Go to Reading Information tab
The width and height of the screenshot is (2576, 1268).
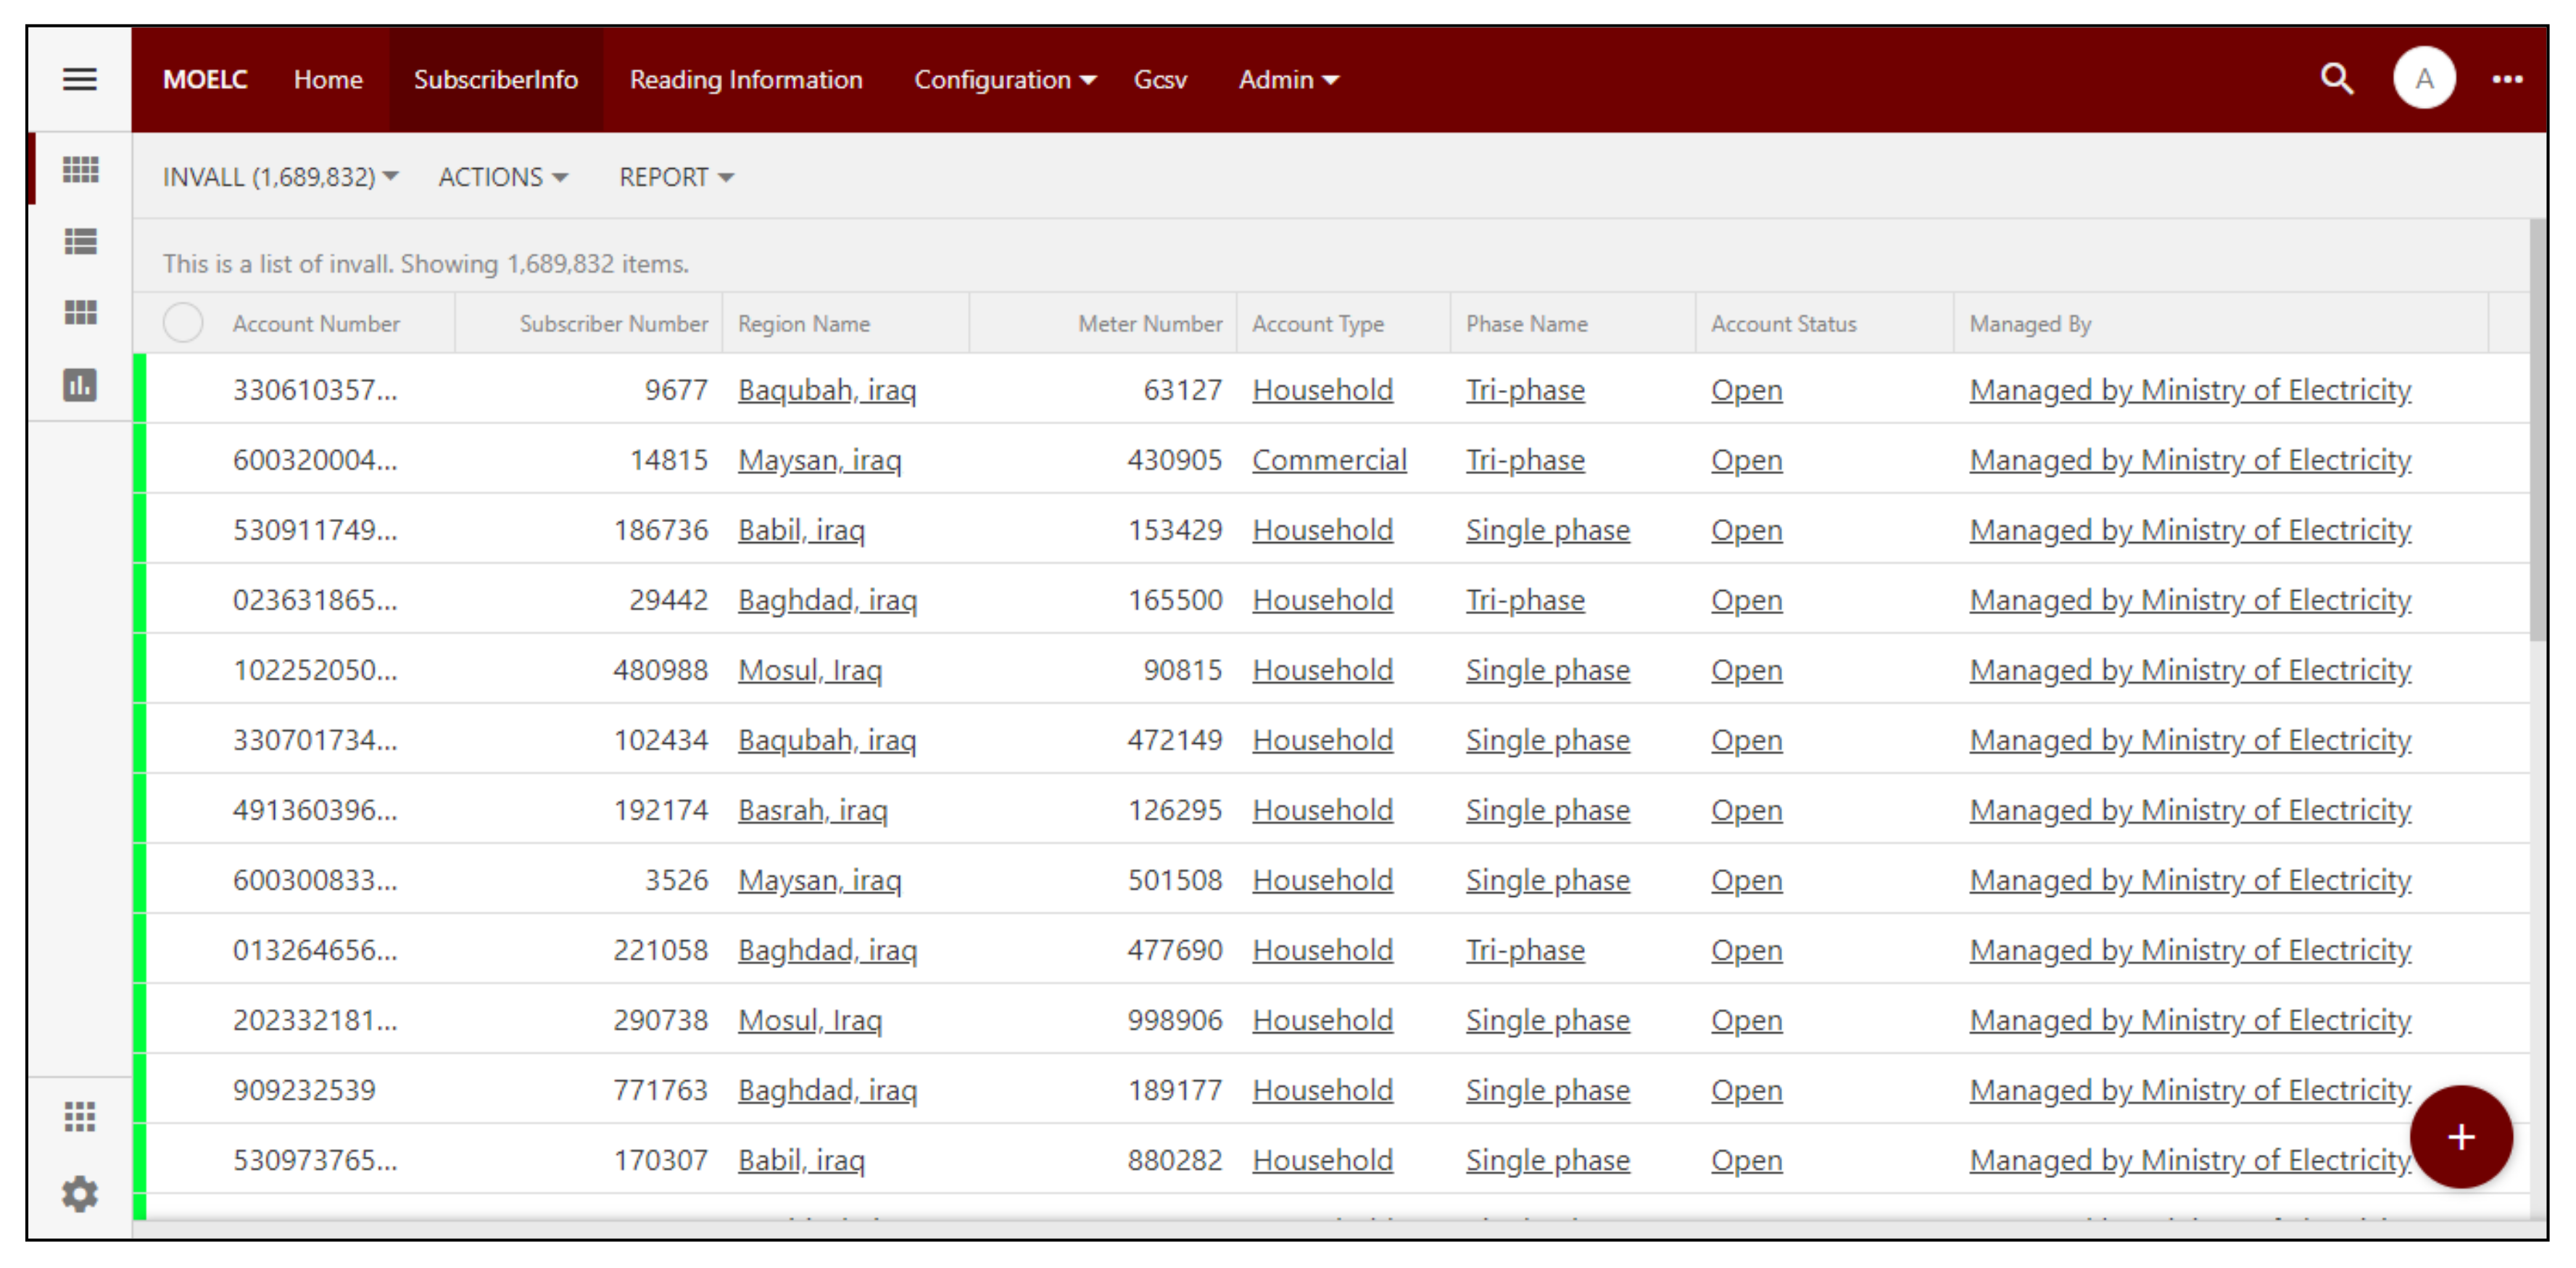tap(745, 79)
